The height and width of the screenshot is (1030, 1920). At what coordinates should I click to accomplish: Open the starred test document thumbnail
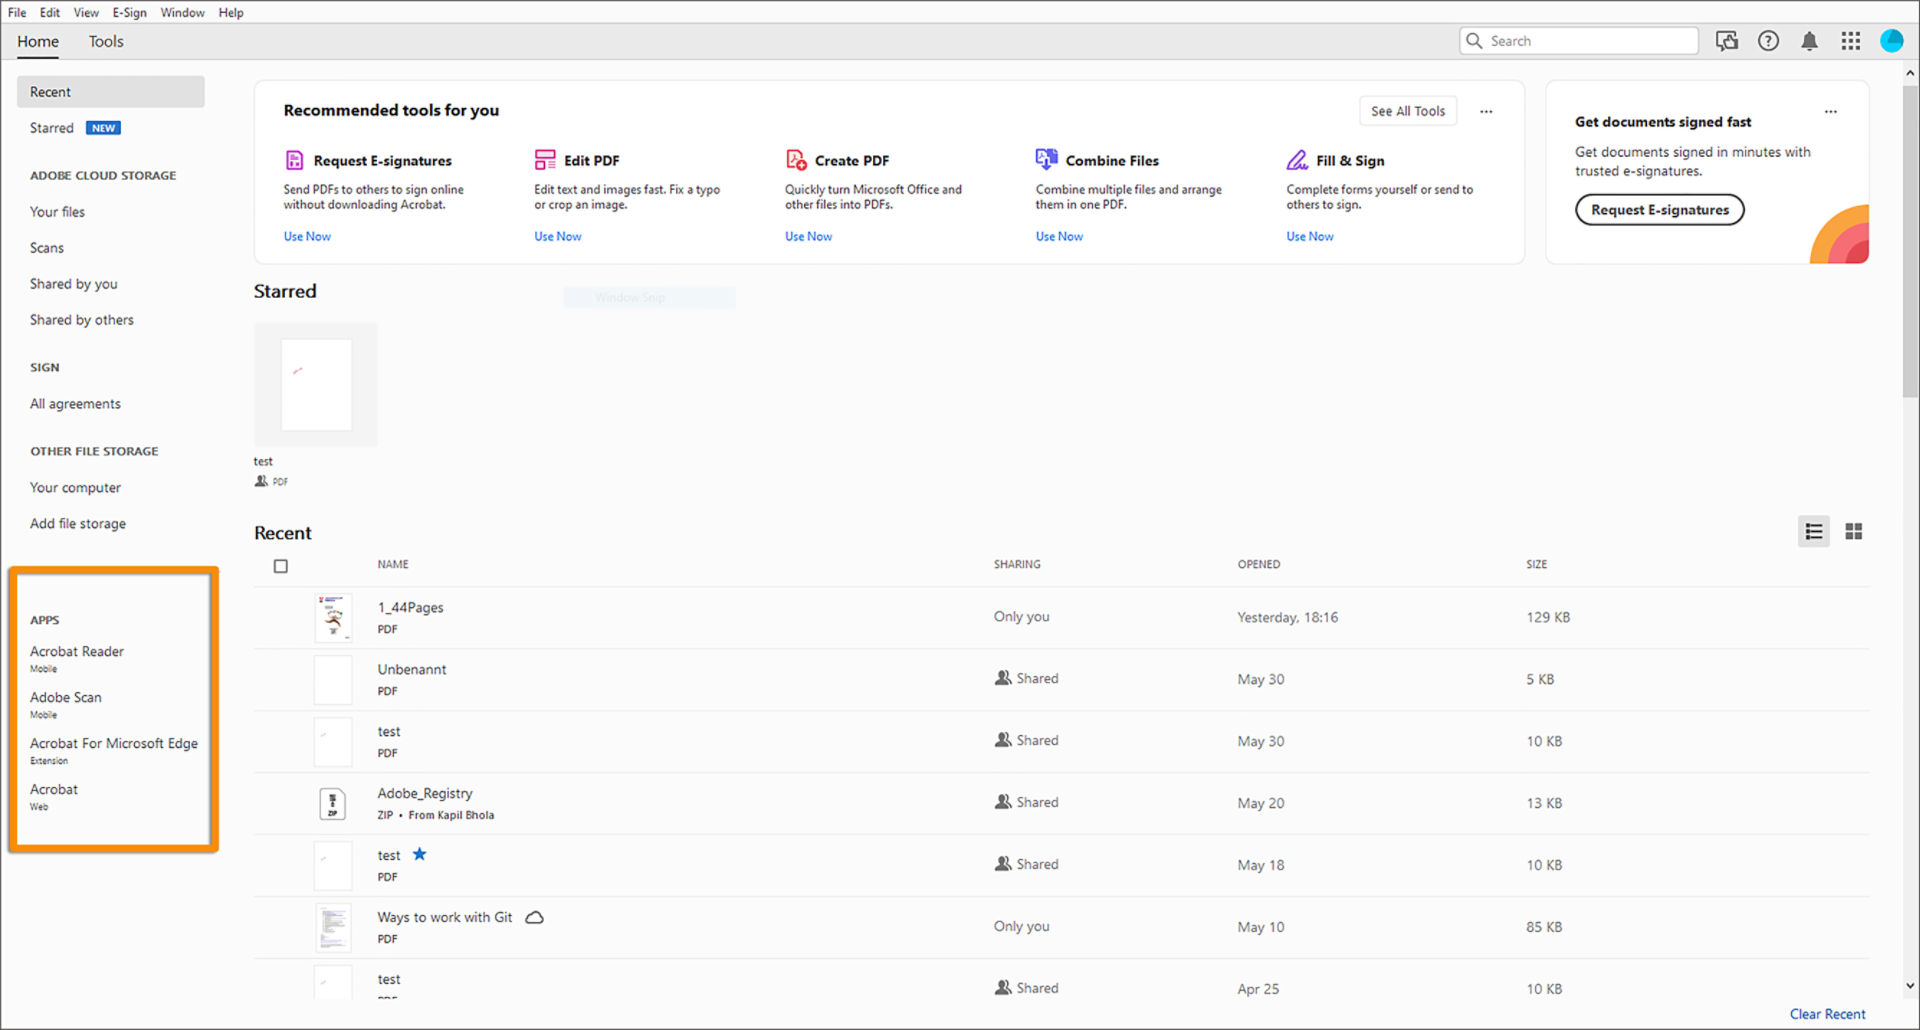pos(315,384)
